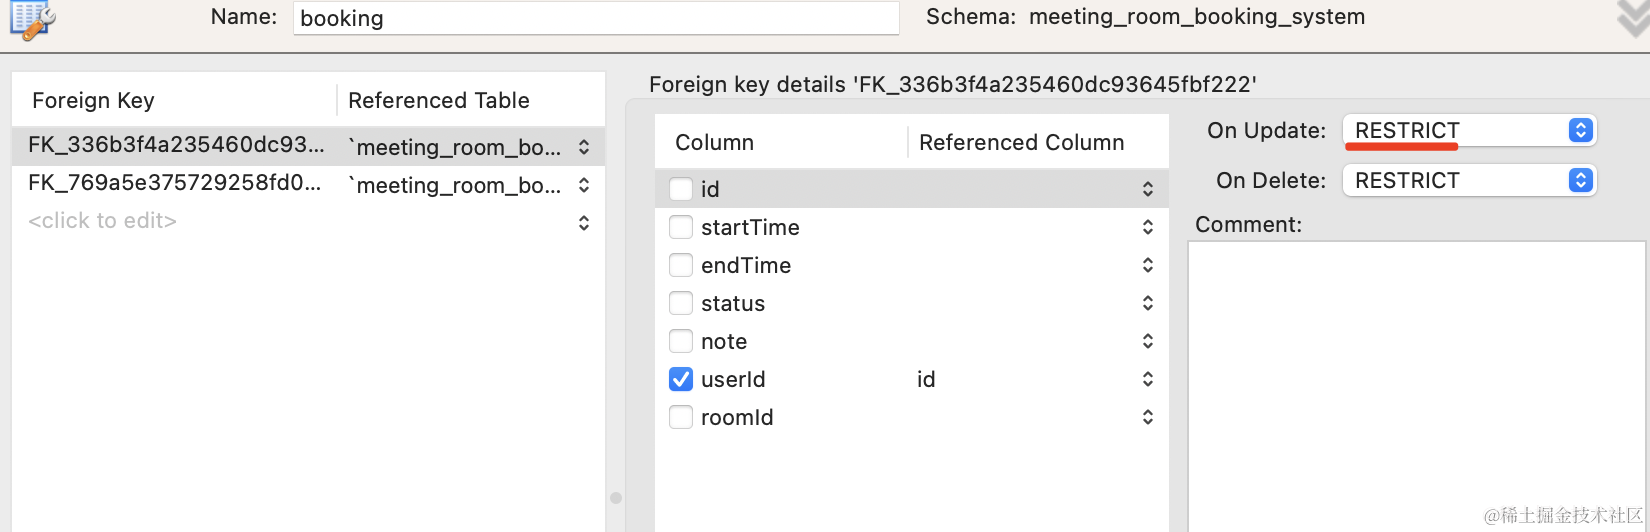Tick the startTime column checkbox
The width and height of the screenshot is (1650, 532).
[x=681, y=227]
